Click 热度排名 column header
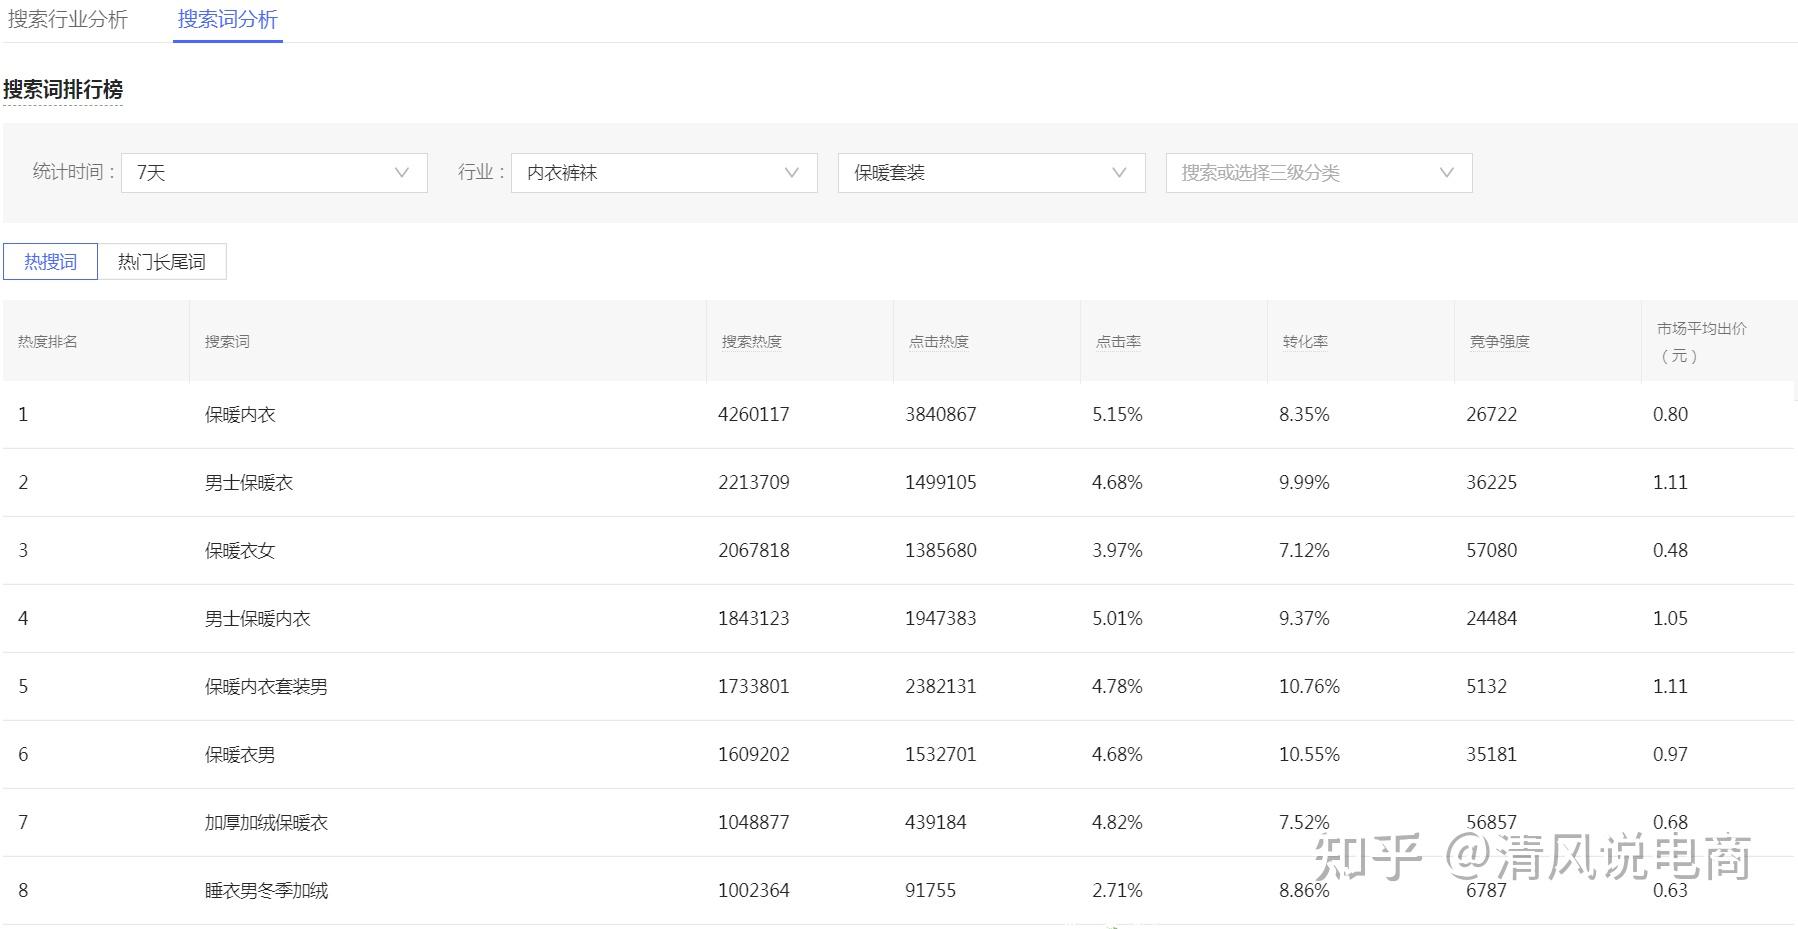The image size is (1798, 929). pyautogui.click(x=48, y=342)
